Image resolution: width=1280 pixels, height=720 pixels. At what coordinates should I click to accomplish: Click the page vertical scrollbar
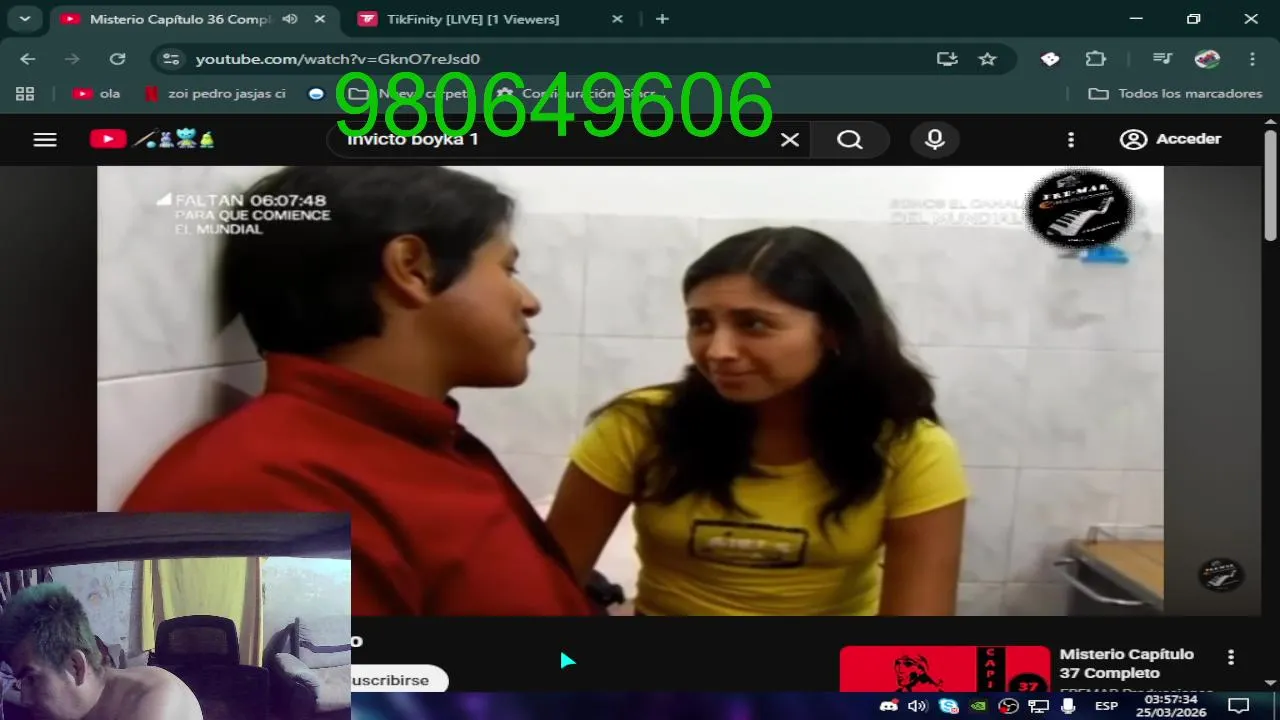(1270, 187)
